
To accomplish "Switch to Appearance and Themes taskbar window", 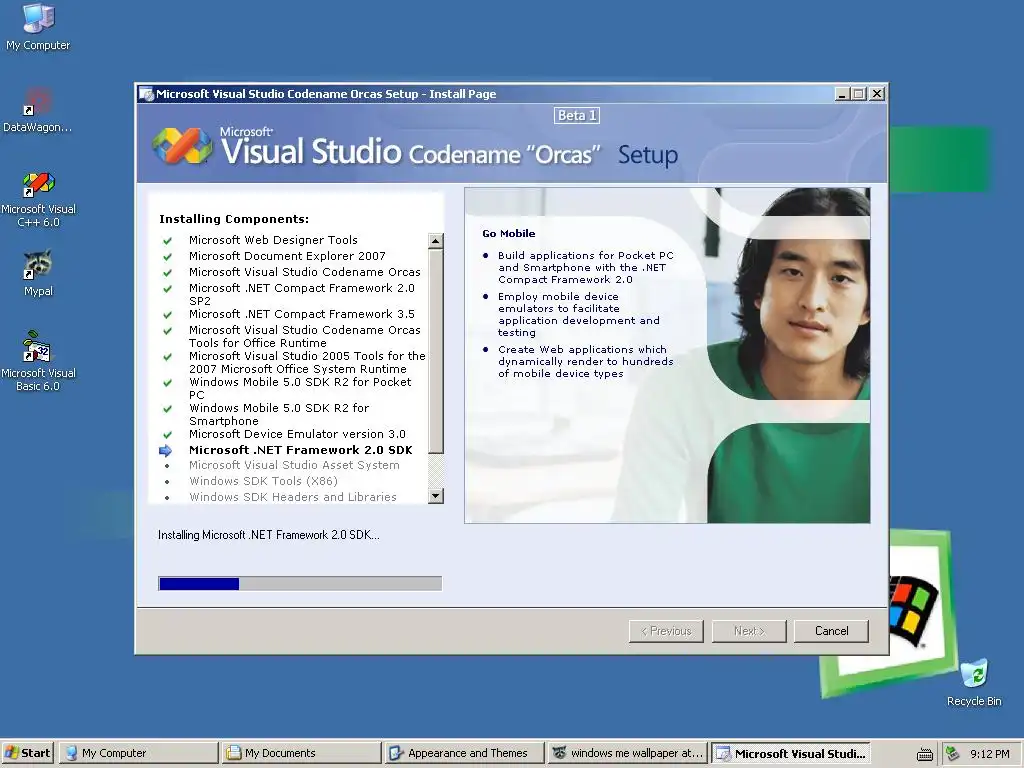I will tap(464, 753).
